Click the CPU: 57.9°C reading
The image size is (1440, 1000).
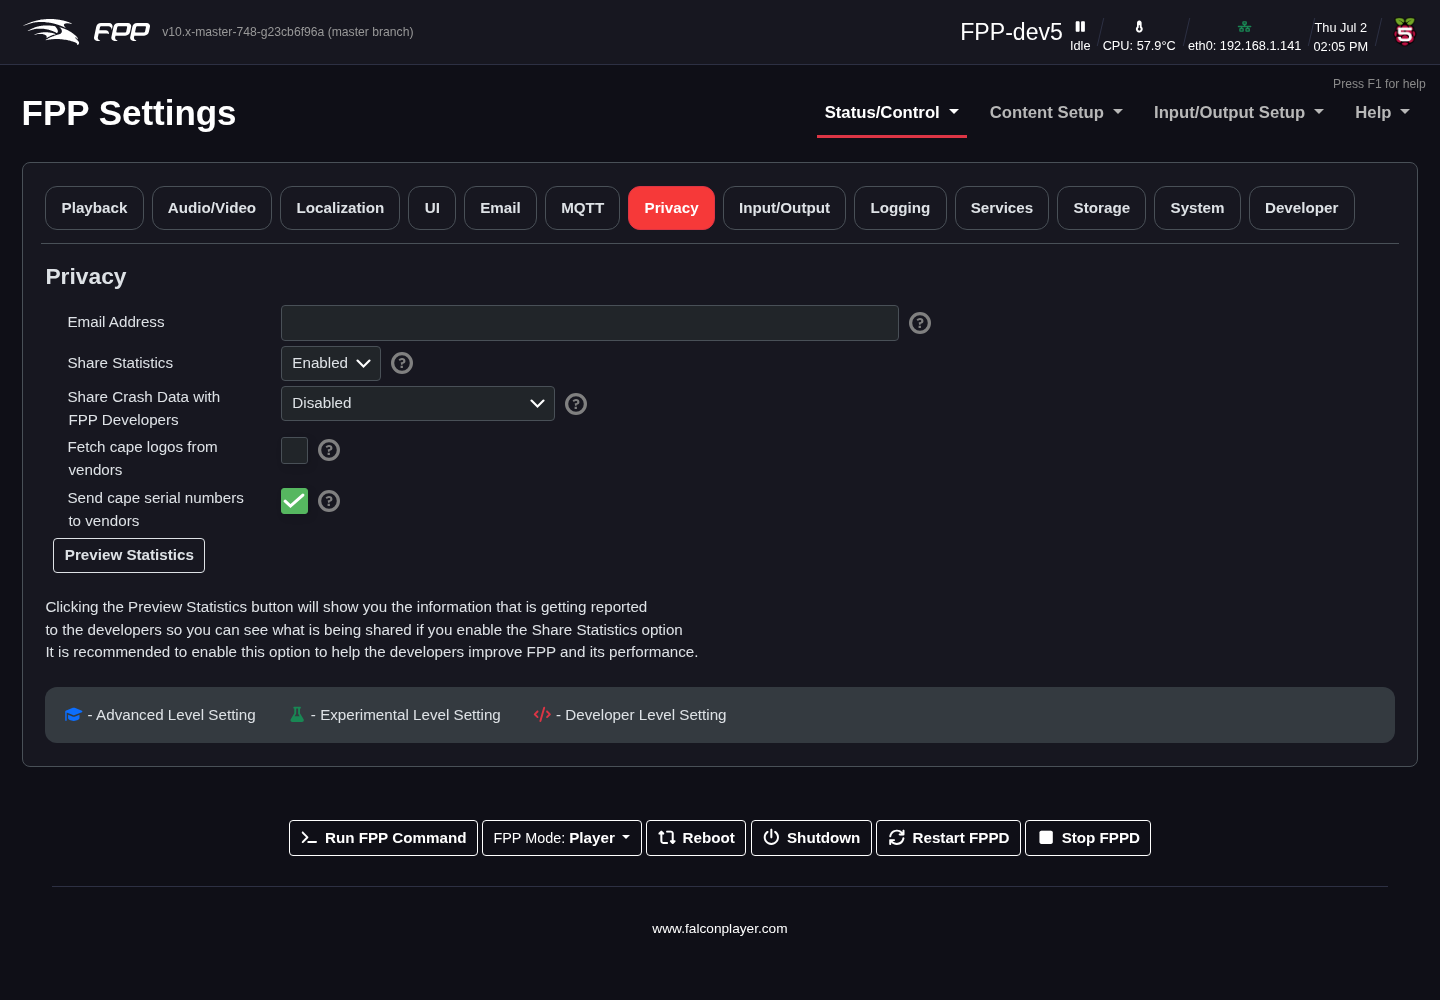[x=1139, y=46]
